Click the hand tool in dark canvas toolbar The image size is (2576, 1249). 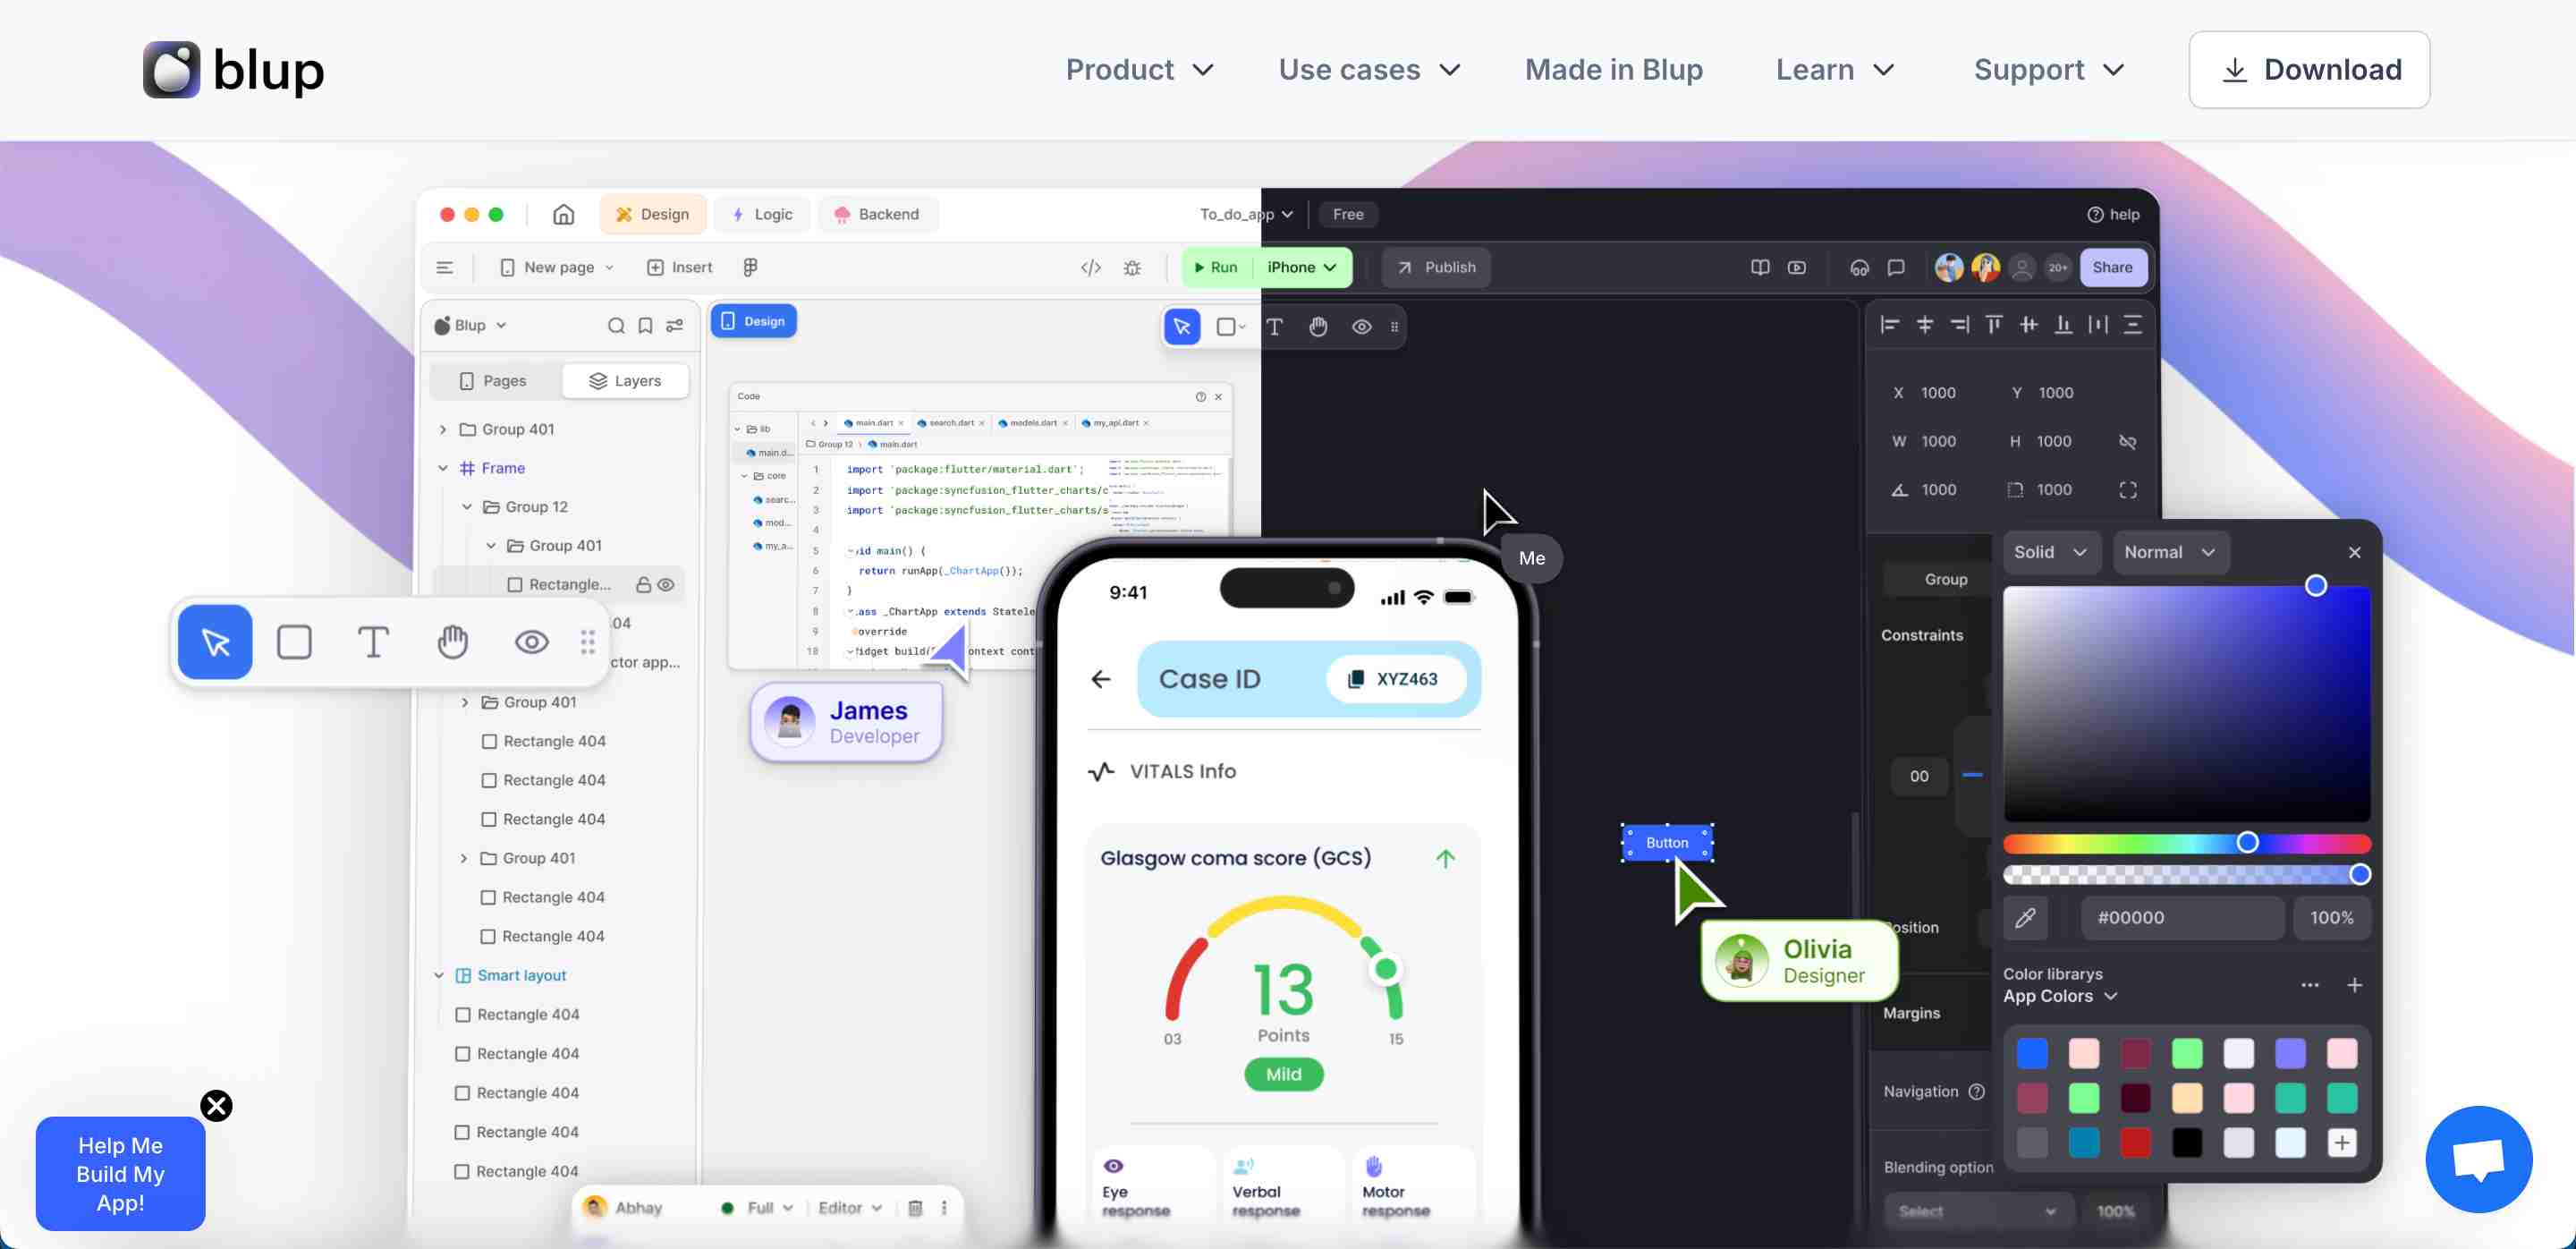[x=1318, y=326]
